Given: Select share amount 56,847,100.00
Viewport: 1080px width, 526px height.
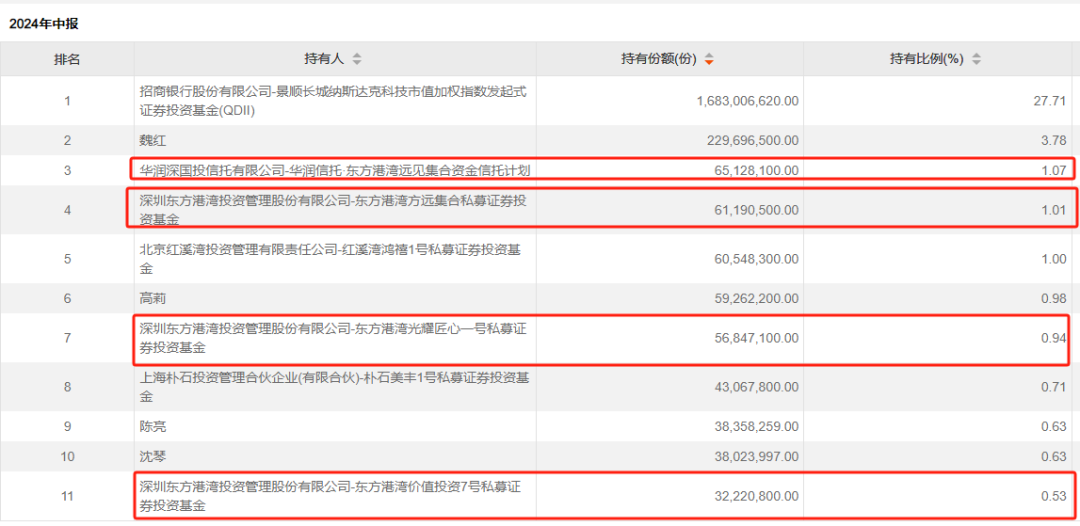Looking at the screenshot, I should pyautogui.click(x=756, y=338).
